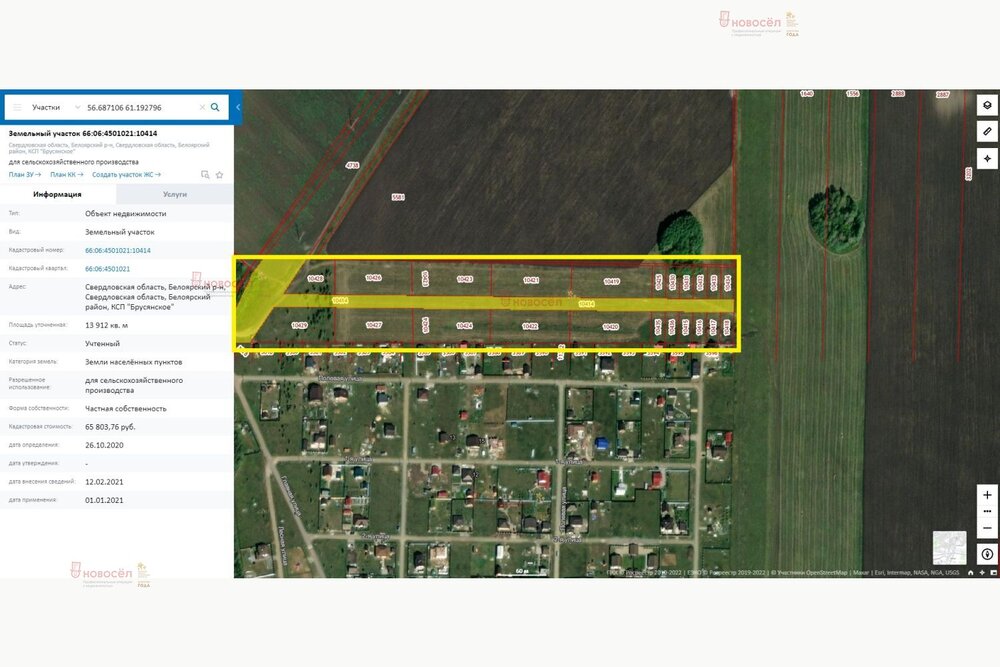Click the Вид value Земельный участок
The height and width of the screenshot is (667, 1000).
(120, 232)
